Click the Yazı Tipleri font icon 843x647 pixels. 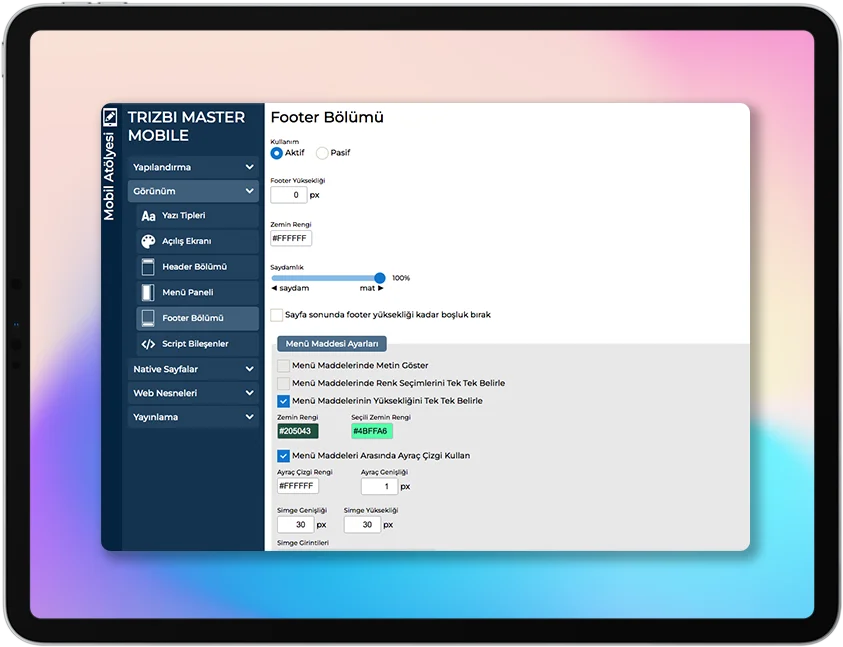coord(148,216)
